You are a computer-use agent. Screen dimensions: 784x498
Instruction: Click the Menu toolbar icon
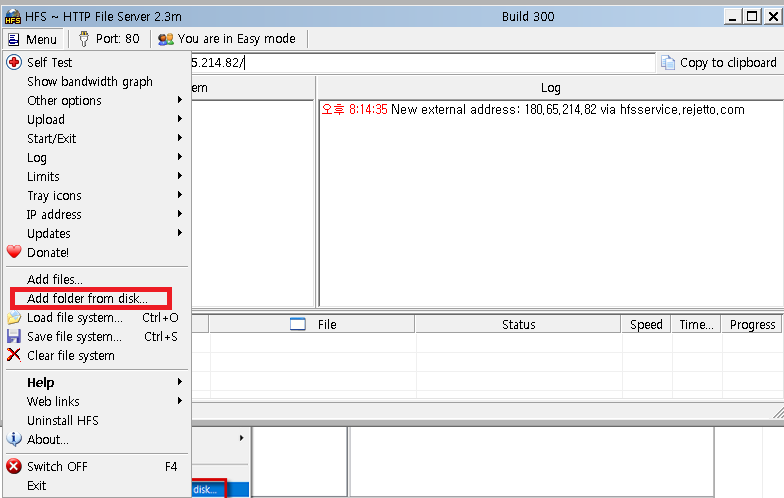tap(14, 39)
